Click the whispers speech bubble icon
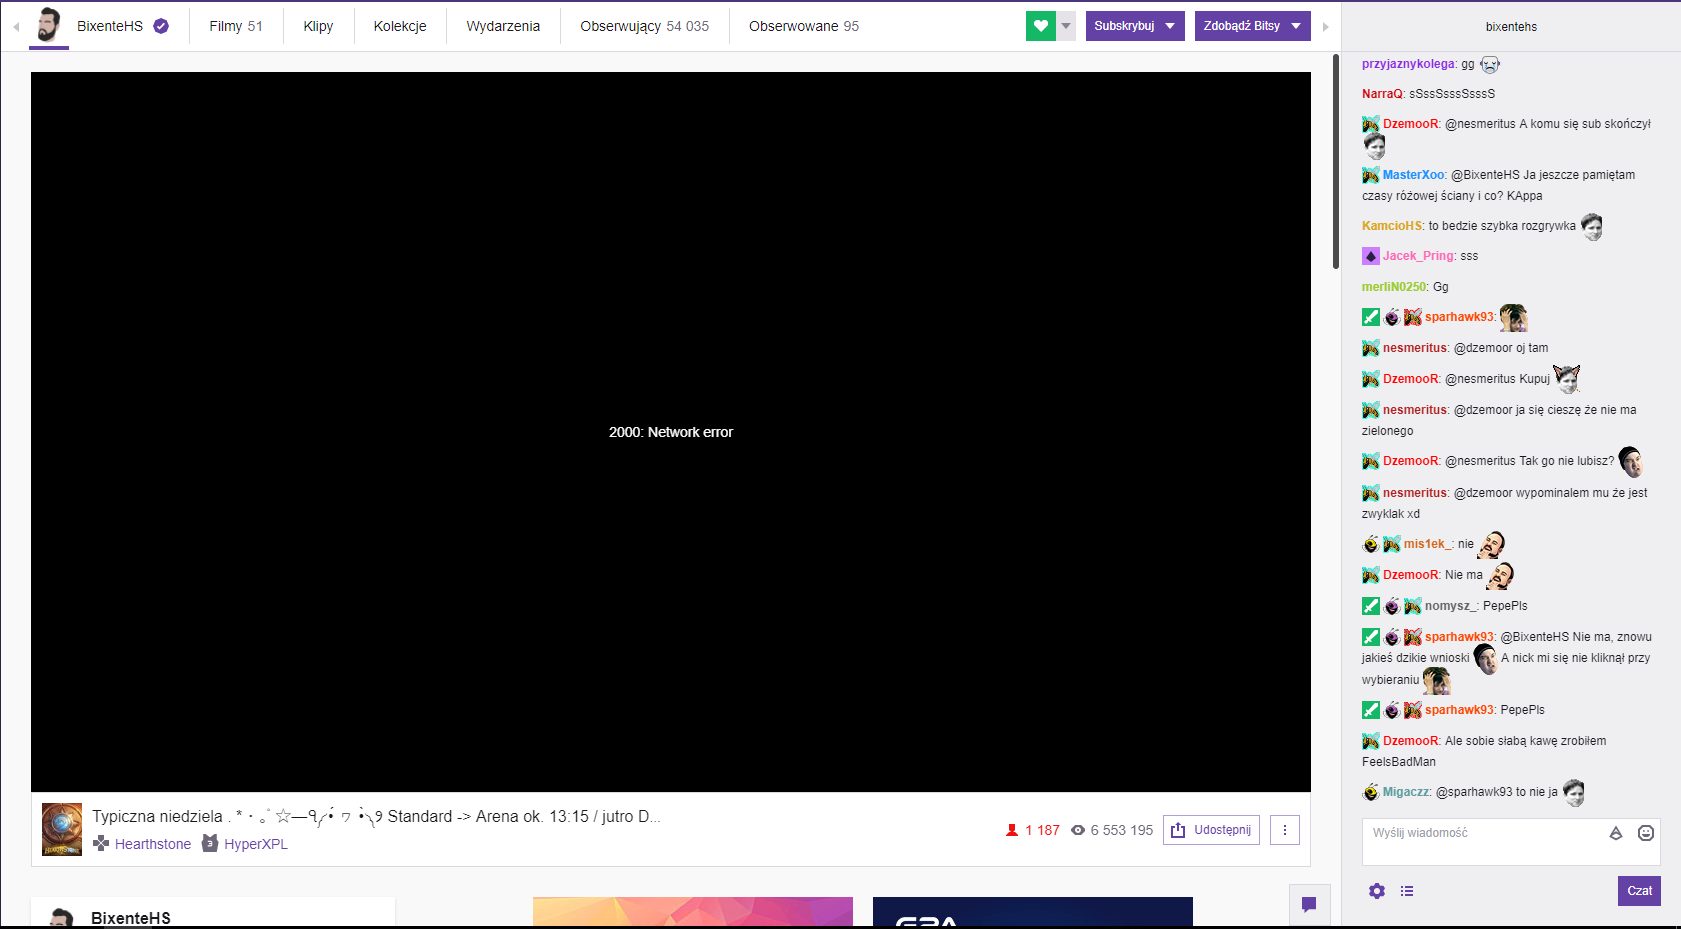Screen dimensions: 1681x929 1309,905
